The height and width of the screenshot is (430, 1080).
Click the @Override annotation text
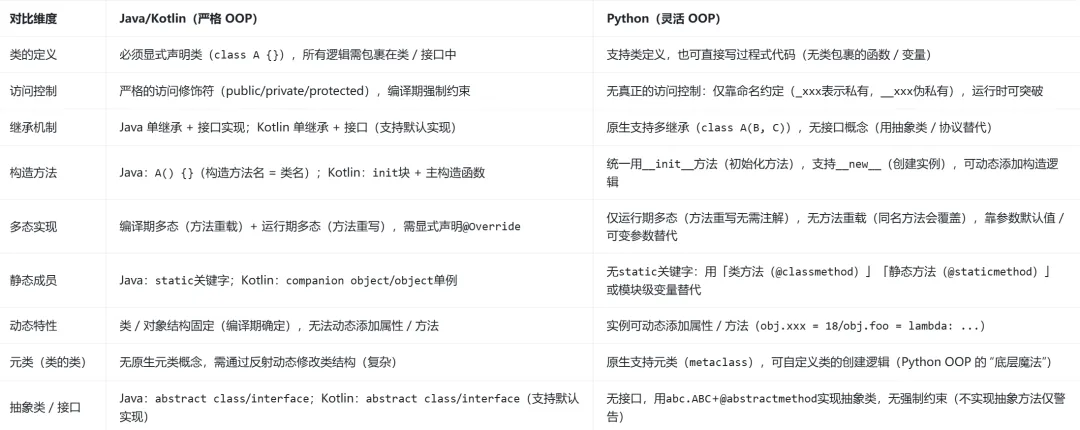click(x=487, y=227)
